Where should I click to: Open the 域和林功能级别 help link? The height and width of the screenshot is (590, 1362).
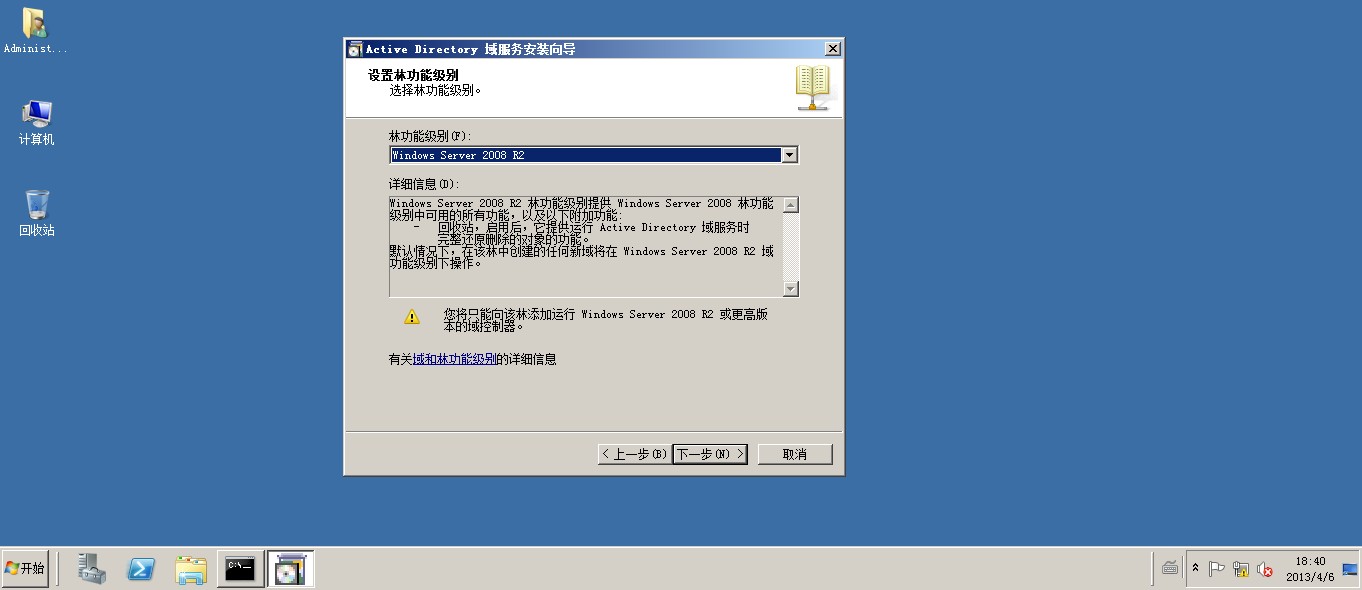454,359
